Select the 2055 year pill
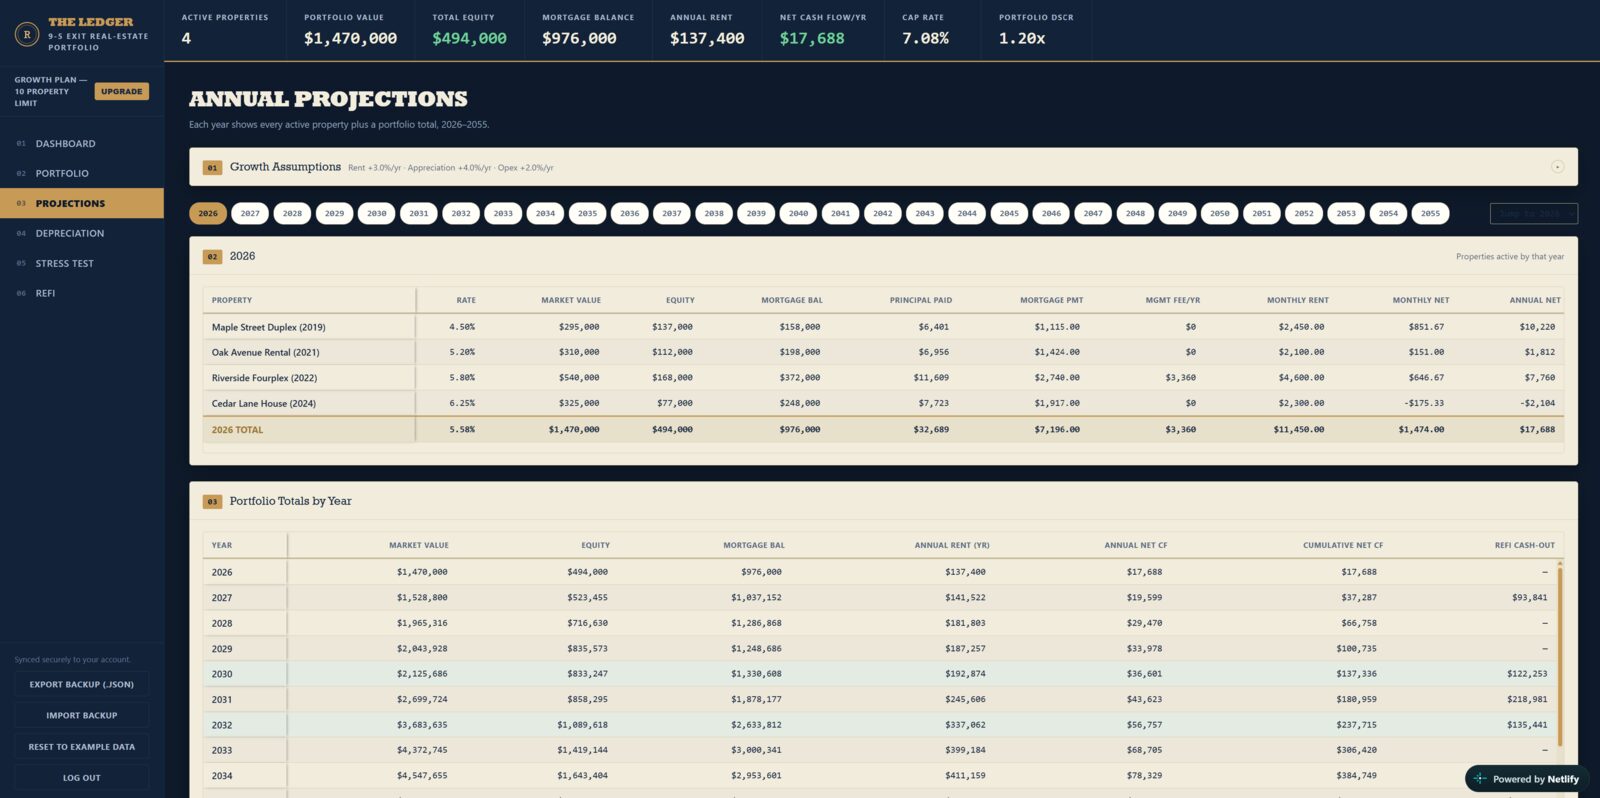Viewport: 1600px width, 798px height. click(x=1431, y=213)
